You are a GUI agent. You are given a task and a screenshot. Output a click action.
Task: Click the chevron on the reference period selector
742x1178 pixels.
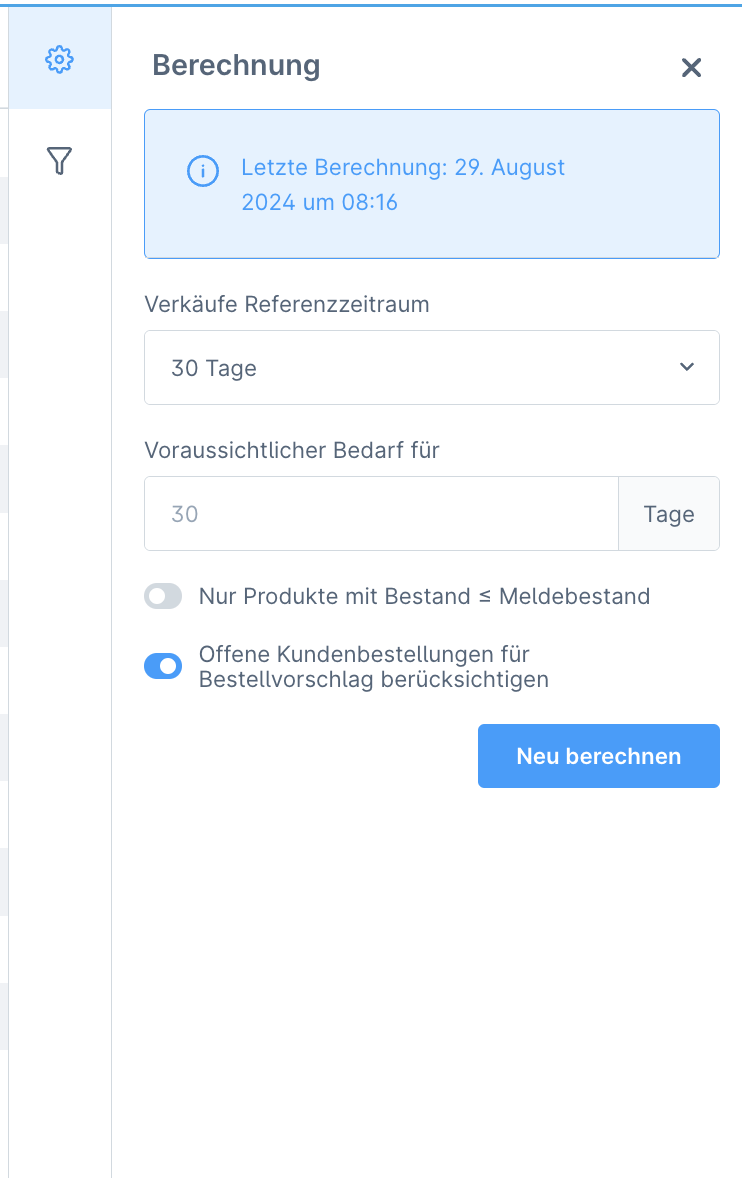tap(687, 367)
